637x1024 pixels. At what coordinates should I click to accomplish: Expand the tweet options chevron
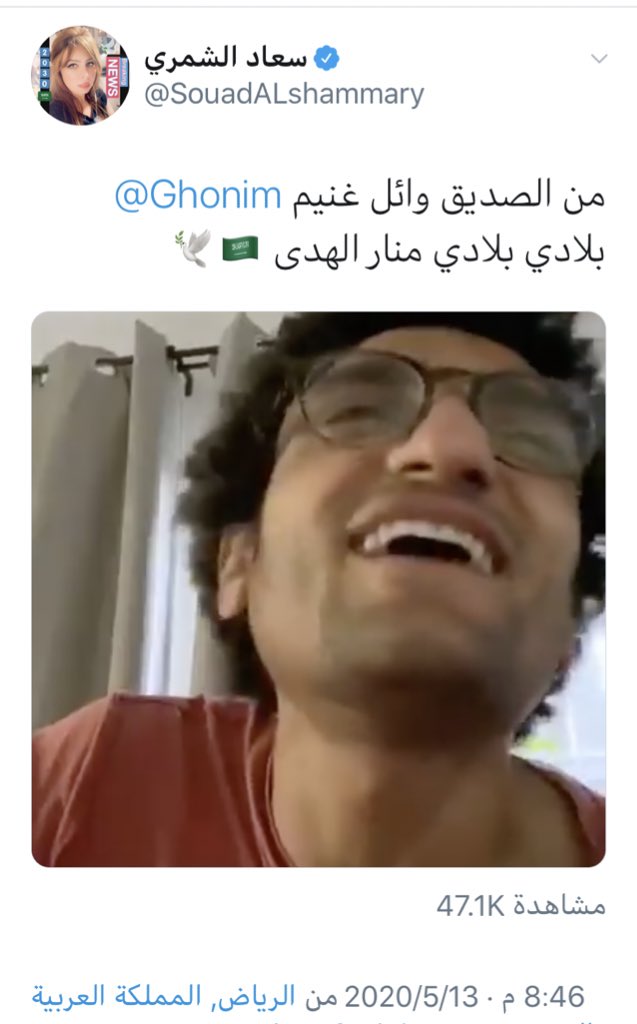point(598,59)
